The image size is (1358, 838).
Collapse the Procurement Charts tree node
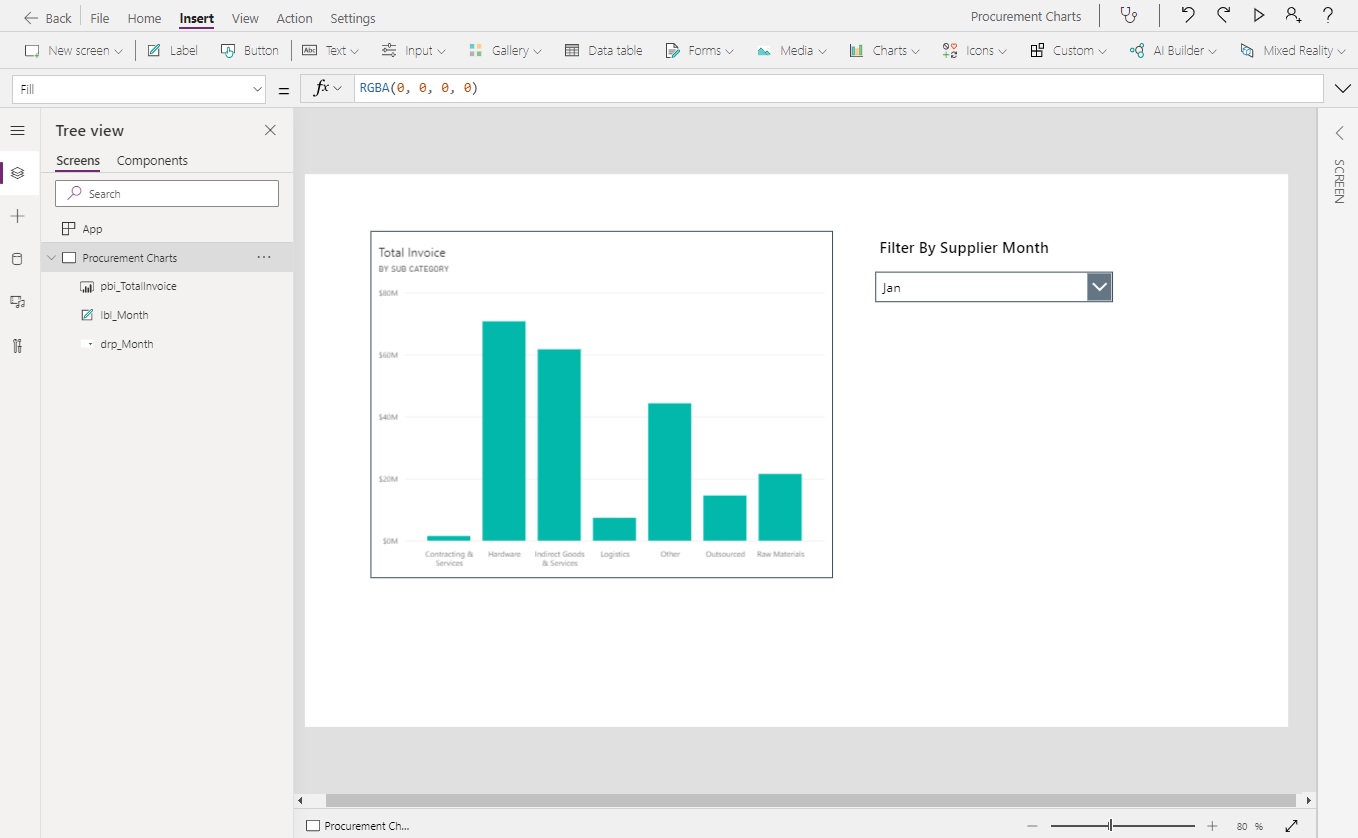[x=51, y=257]
